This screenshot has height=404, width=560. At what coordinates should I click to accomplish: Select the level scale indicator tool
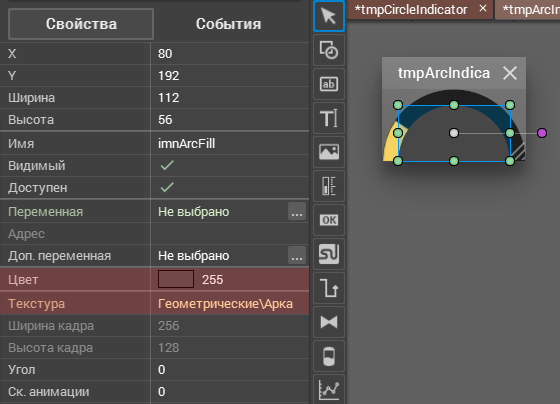329,186
